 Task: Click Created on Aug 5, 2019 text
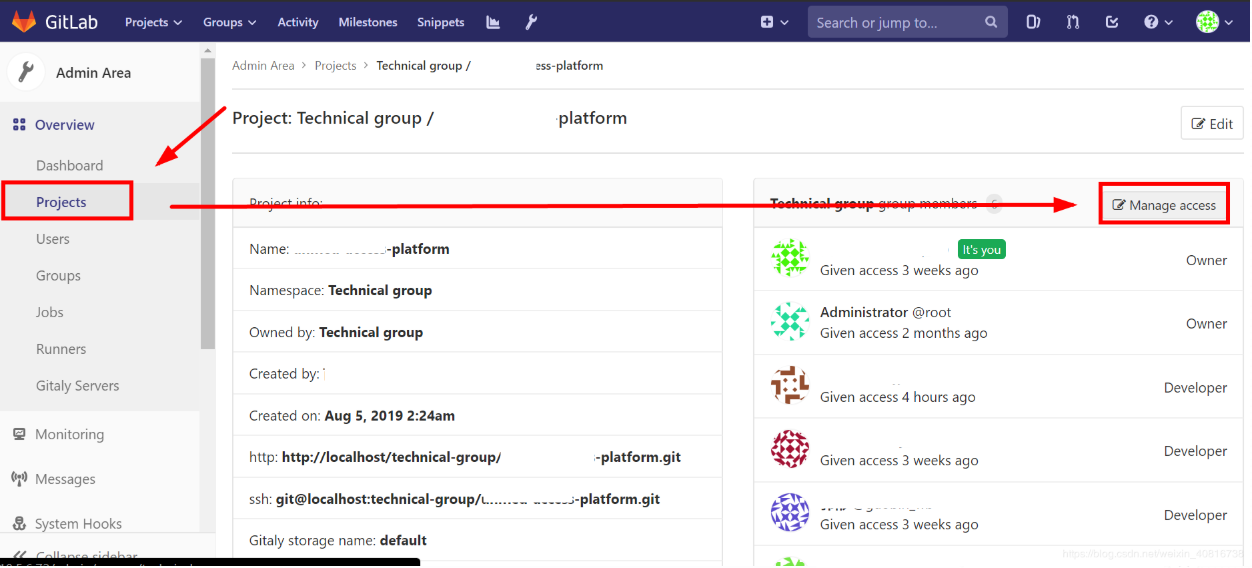click(x=352, y=416)
